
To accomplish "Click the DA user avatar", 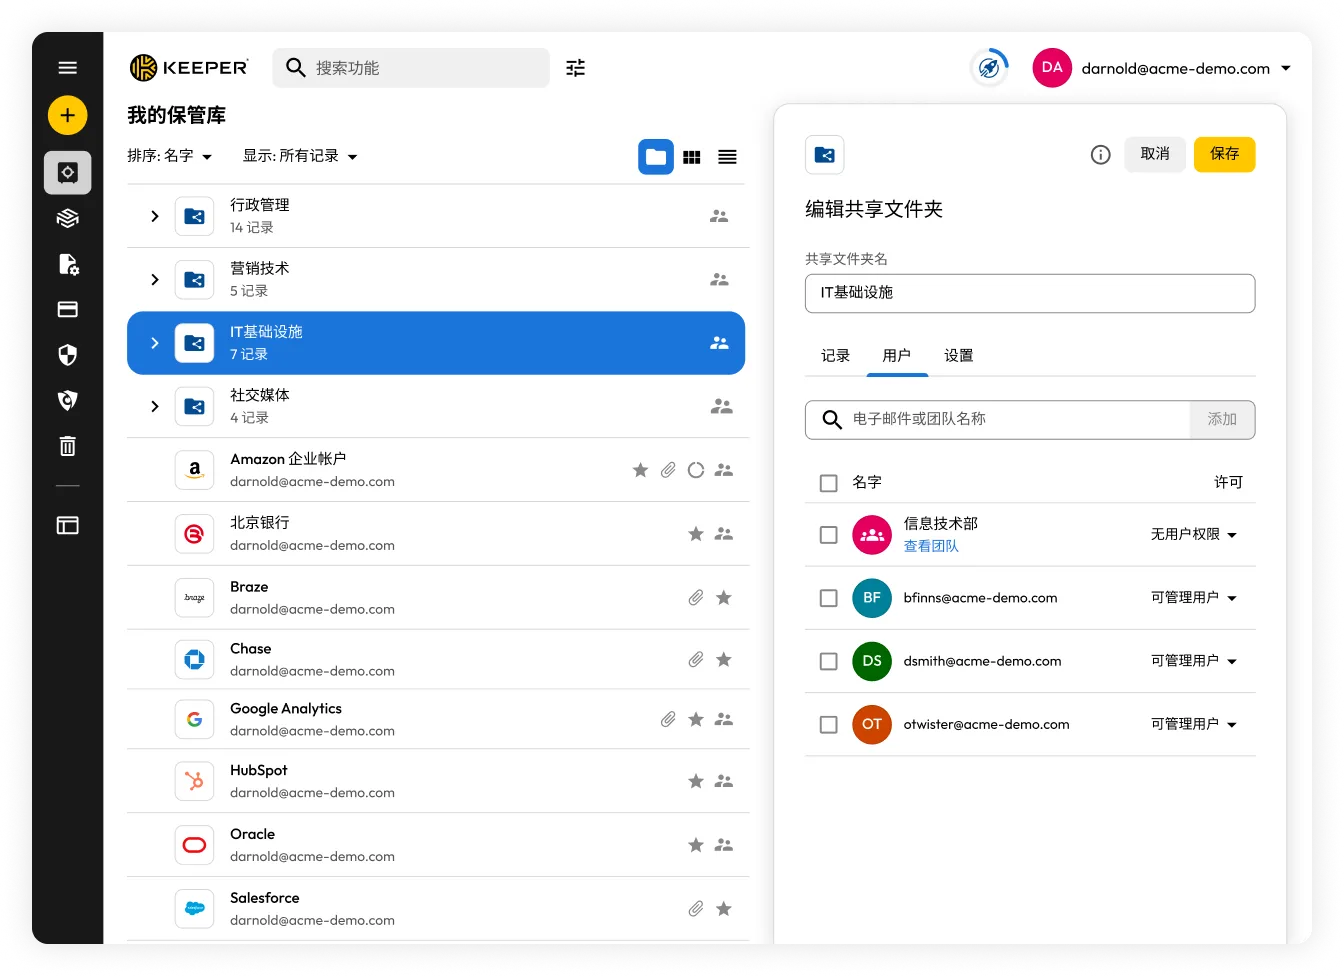I will coord(1052,68).
